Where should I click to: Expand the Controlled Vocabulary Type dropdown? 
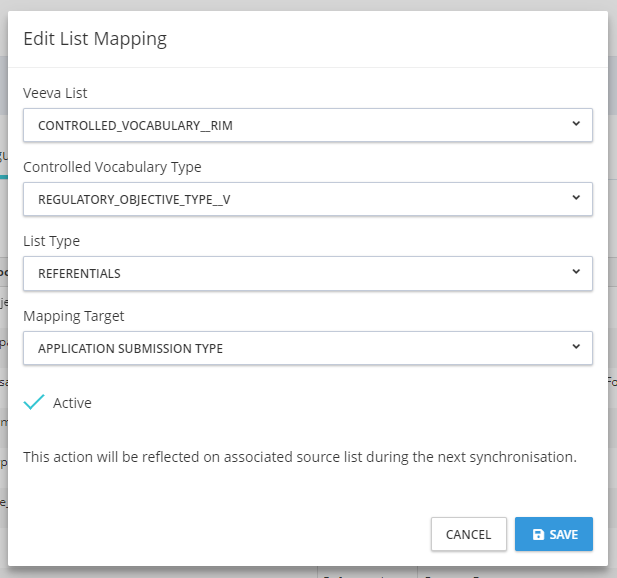(x=307, y=199)
